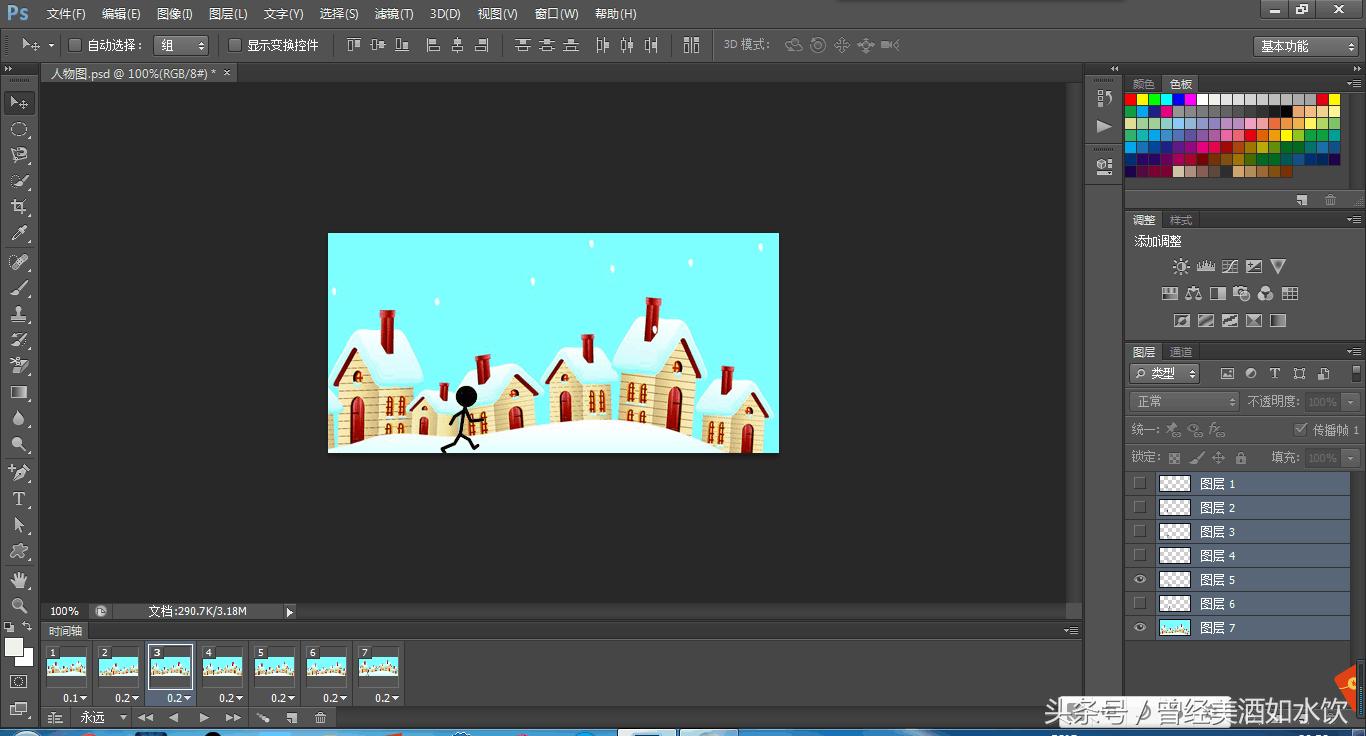Select the Horizontal Type tool
1366x736 pixels.
click(x=18, y=499)
